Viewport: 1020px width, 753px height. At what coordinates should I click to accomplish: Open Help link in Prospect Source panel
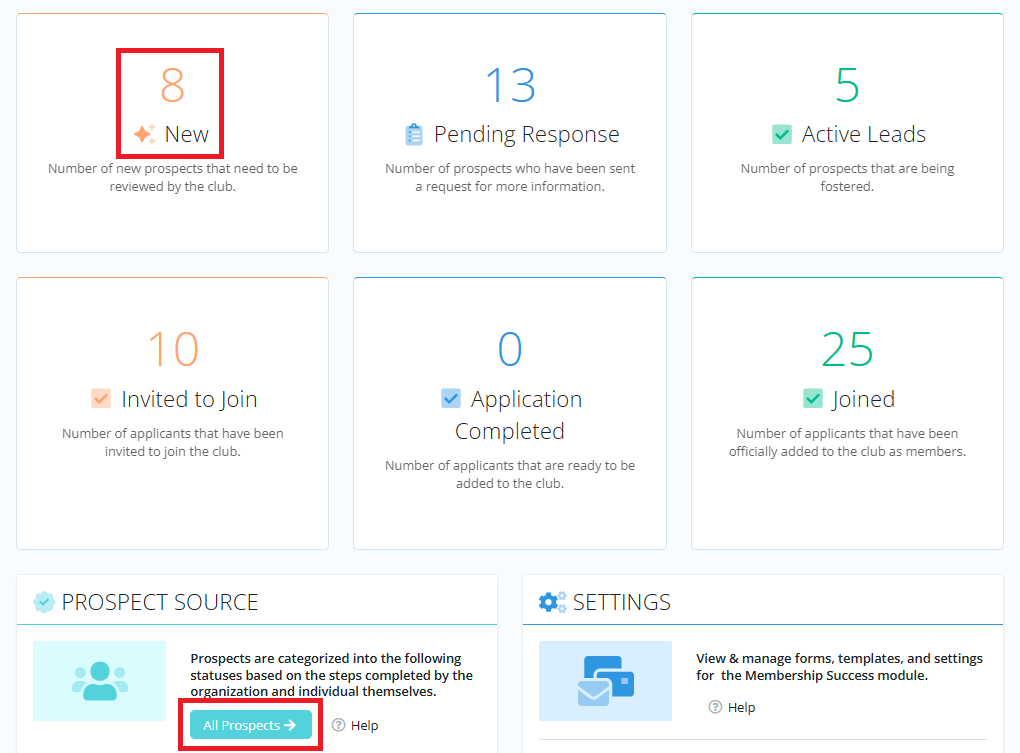pyautogui.click(x=355, y=725)
